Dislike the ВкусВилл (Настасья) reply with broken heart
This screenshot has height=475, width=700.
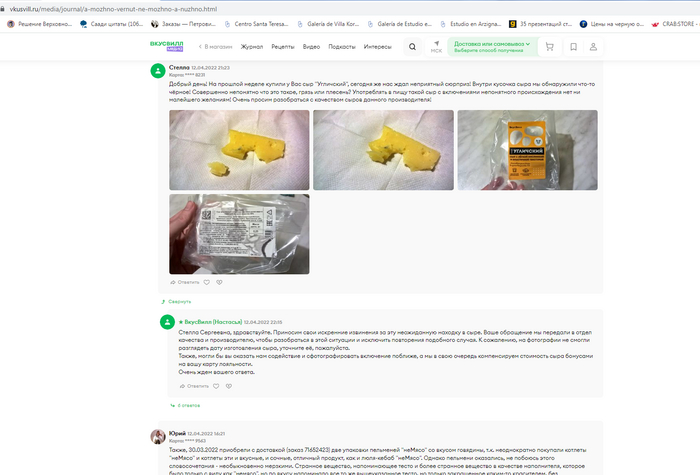point(229,386)
